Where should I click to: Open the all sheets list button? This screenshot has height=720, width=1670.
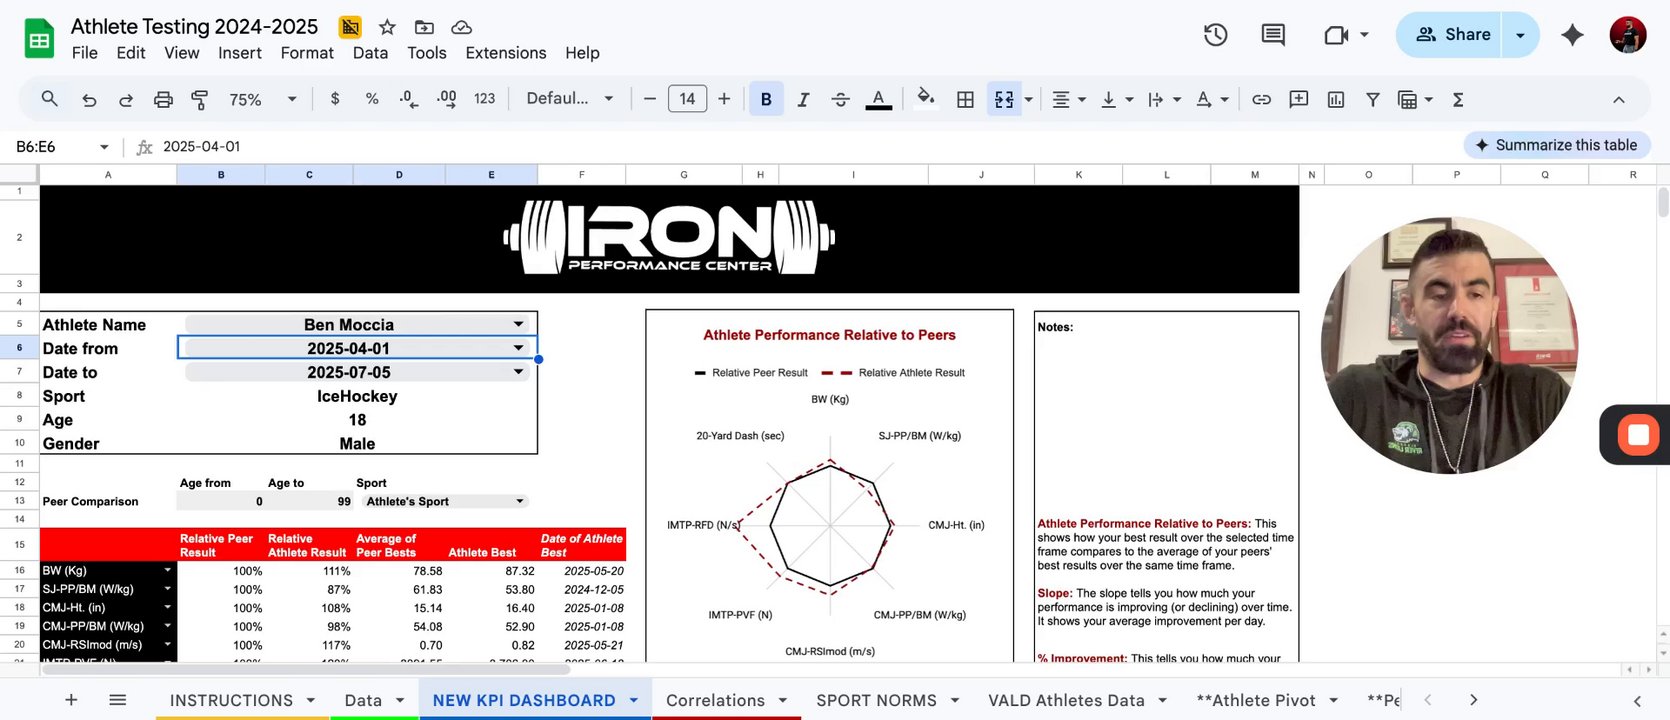click(118, 700)
